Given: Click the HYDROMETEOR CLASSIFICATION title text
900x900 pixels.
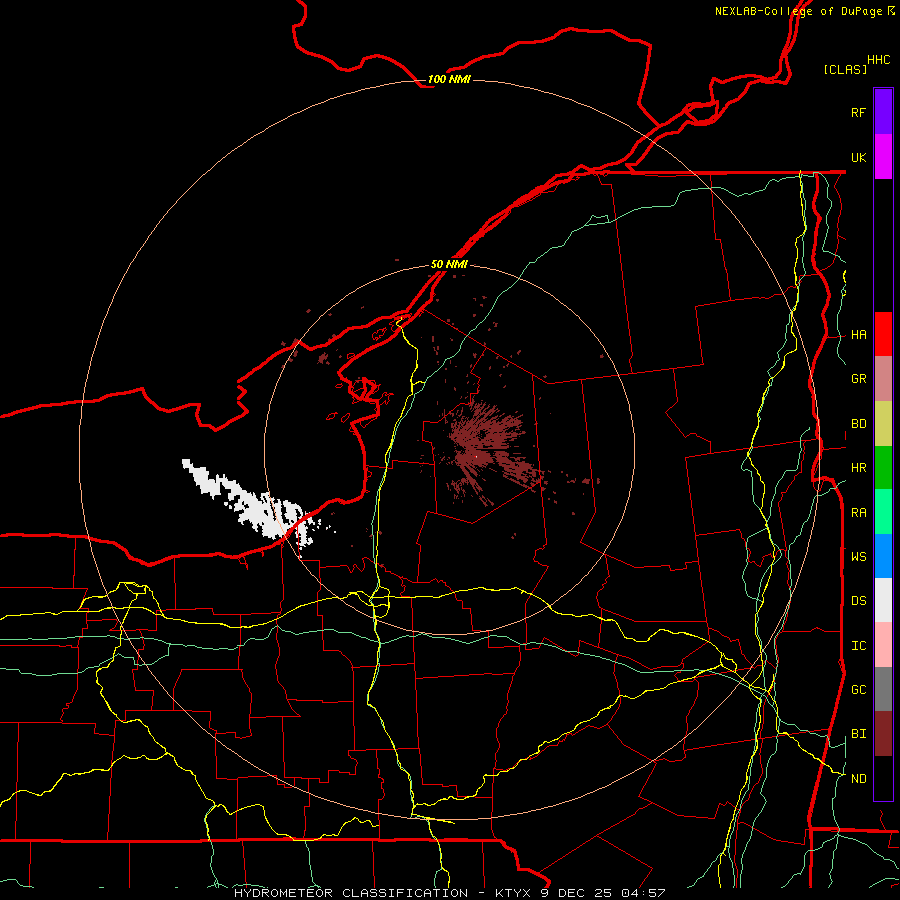Looking at the screenshot, I should click(351, 893).
